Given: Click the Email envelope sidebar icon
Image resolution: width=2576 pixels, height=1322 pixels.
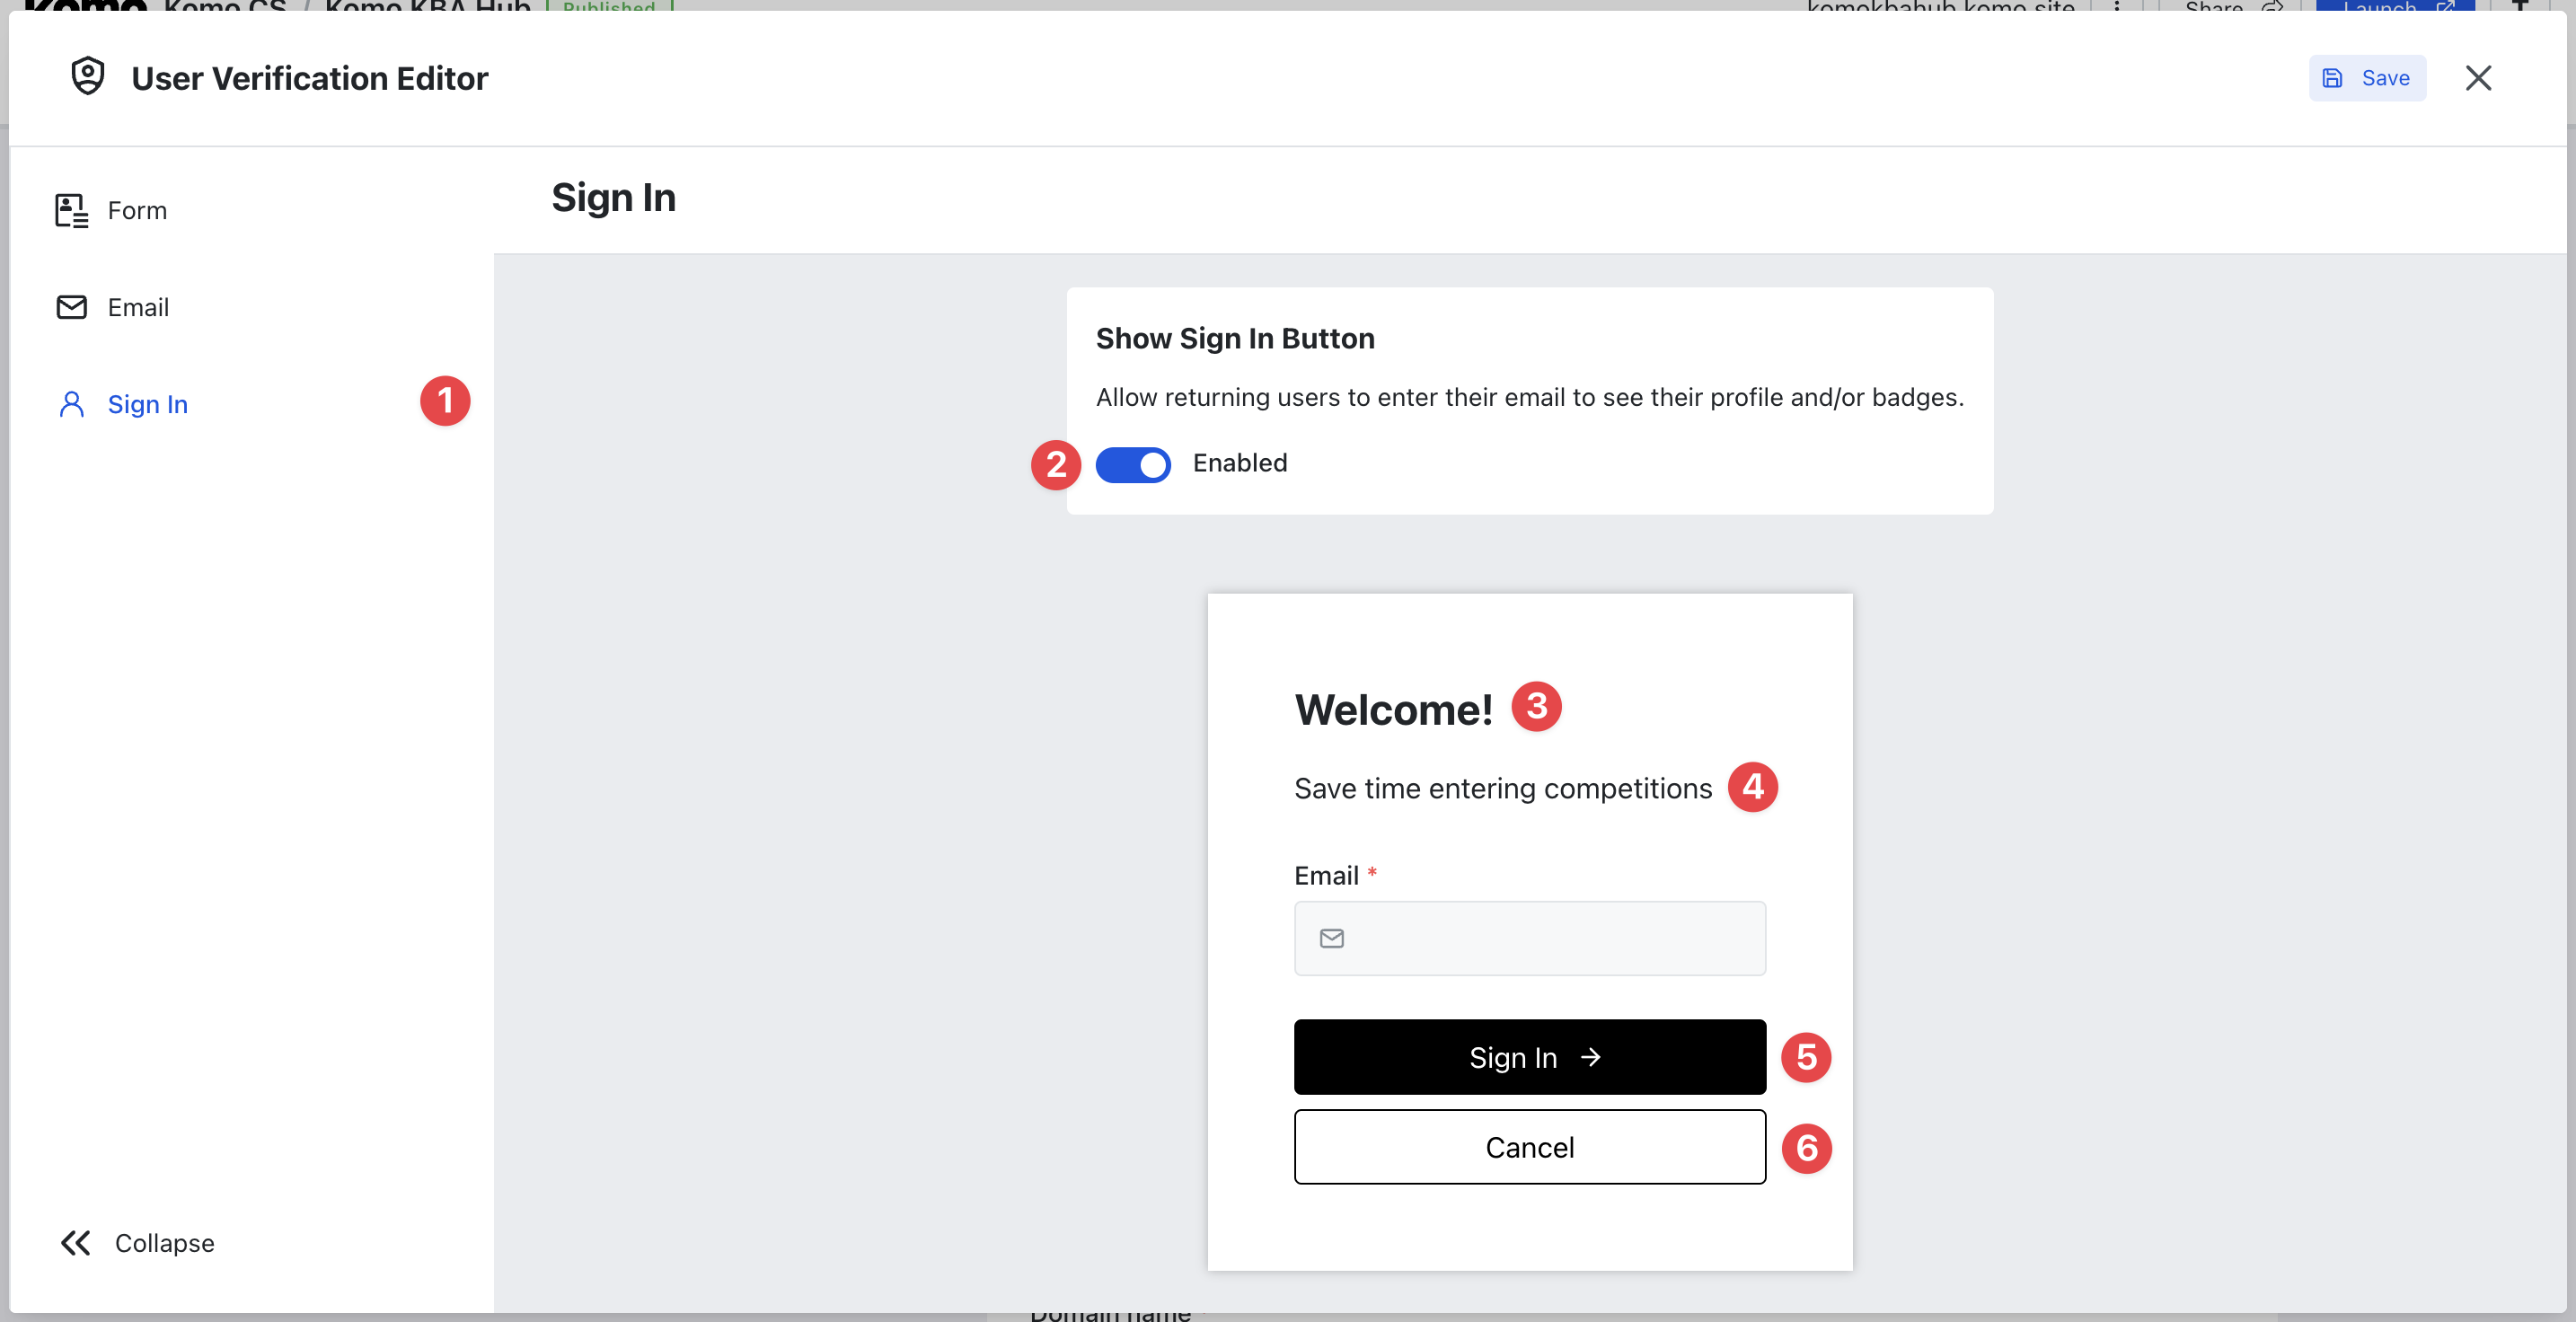Looking at the screenshot, I should pos(71,307).
